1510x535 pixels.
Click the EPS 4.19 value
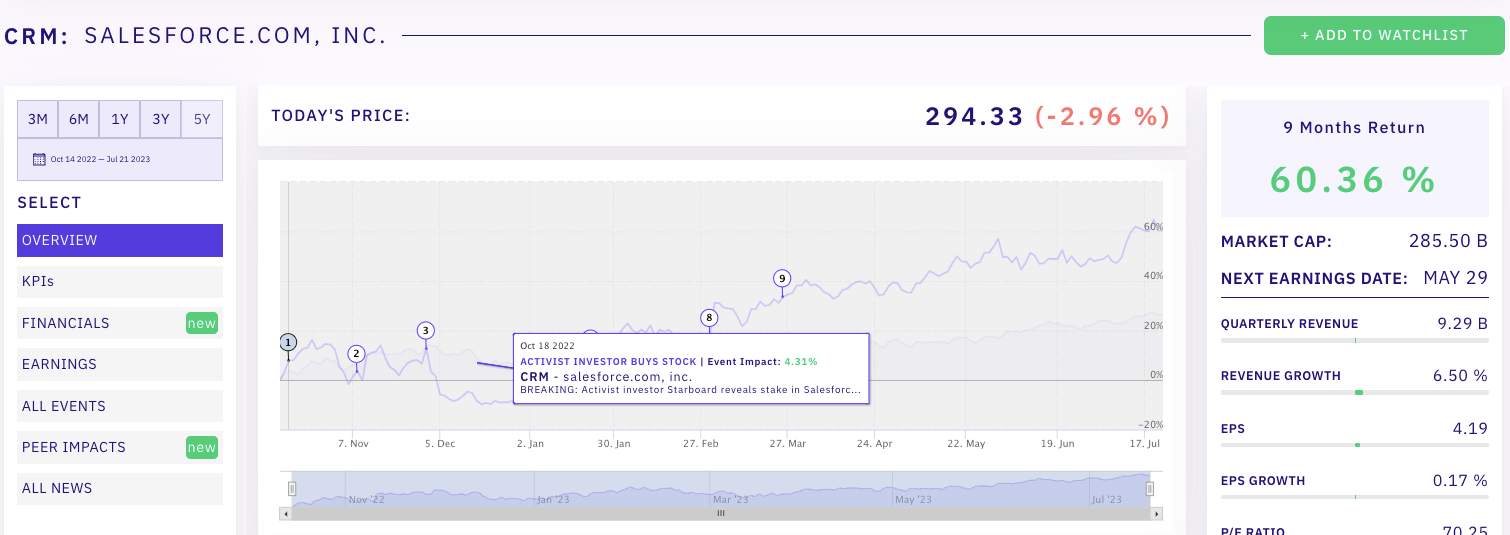pyautogui.click(x=1470, y=428)
